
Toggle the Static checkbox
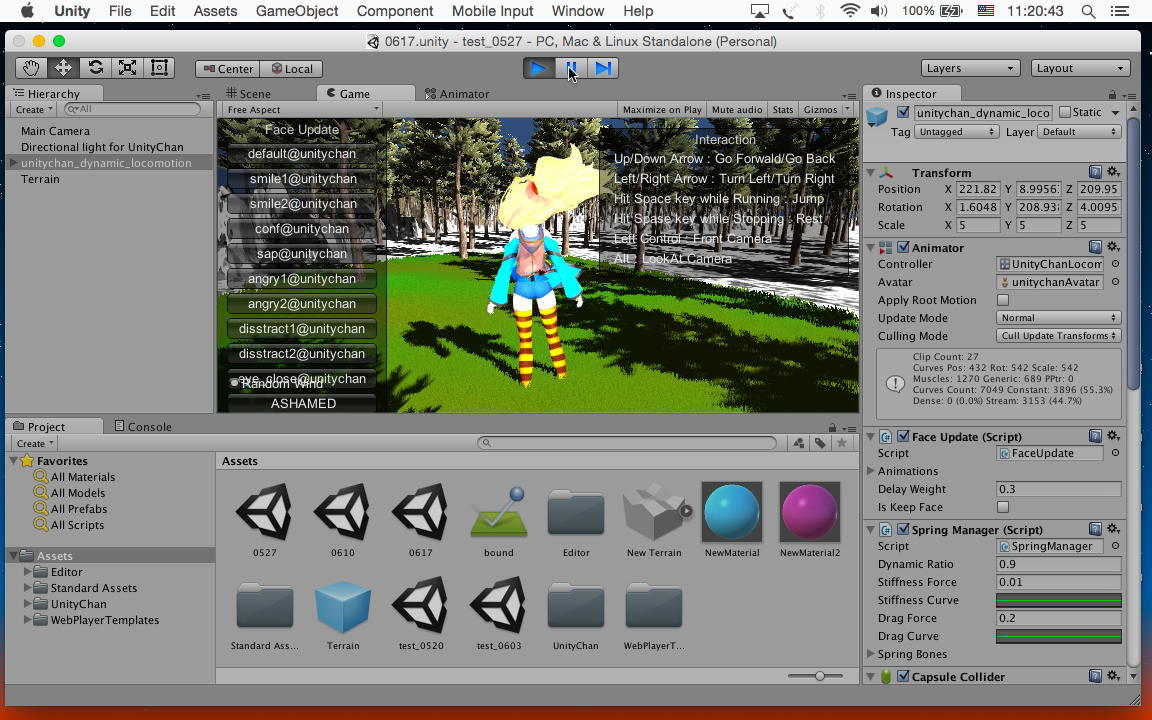(x=1065, y=112)
